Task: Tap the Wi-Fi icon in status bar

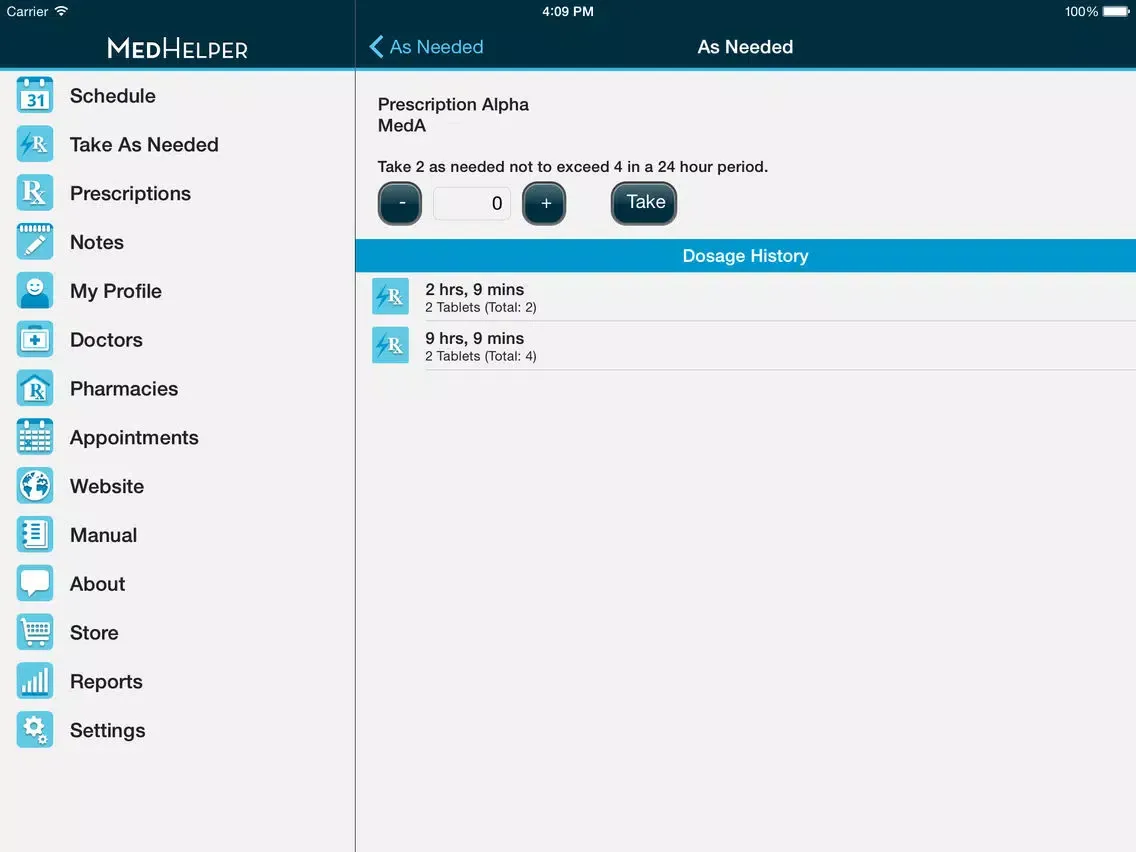Action: [62, 11]
